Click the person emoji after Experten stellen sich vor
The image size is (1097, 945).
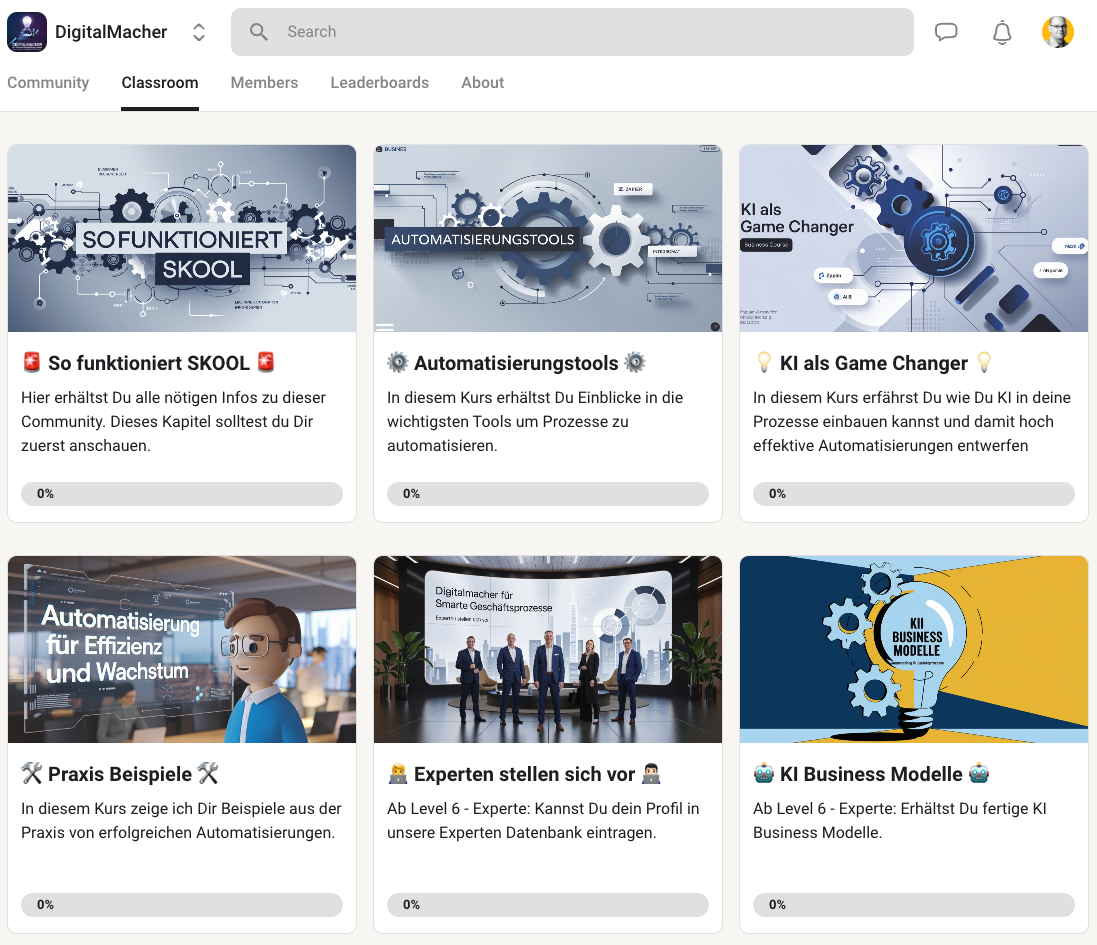pyautogui.click(x=651, y=774)
